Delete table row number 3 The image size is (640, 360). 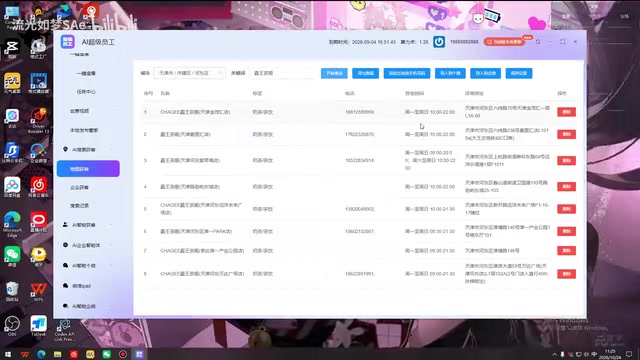pos(567,160)
